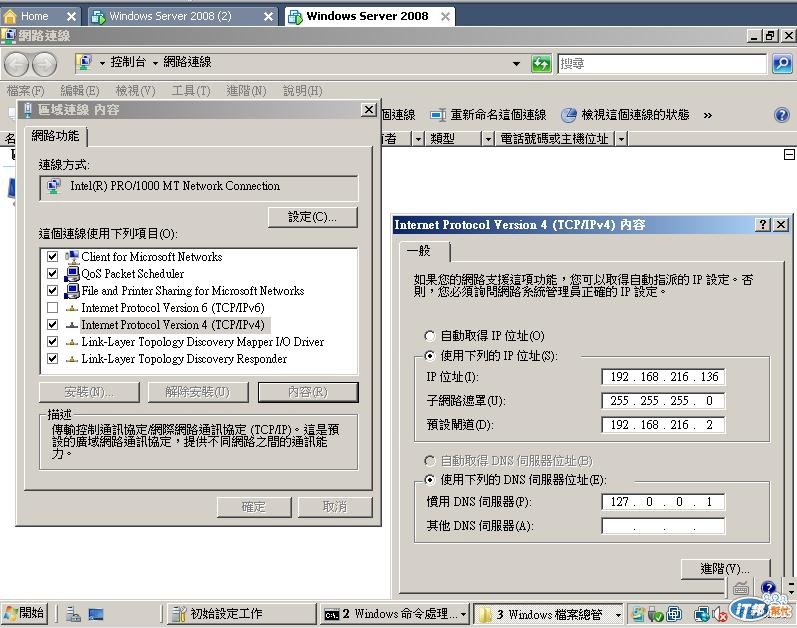Click the help question mark in the IPv4 title bar

coord(763,225)
